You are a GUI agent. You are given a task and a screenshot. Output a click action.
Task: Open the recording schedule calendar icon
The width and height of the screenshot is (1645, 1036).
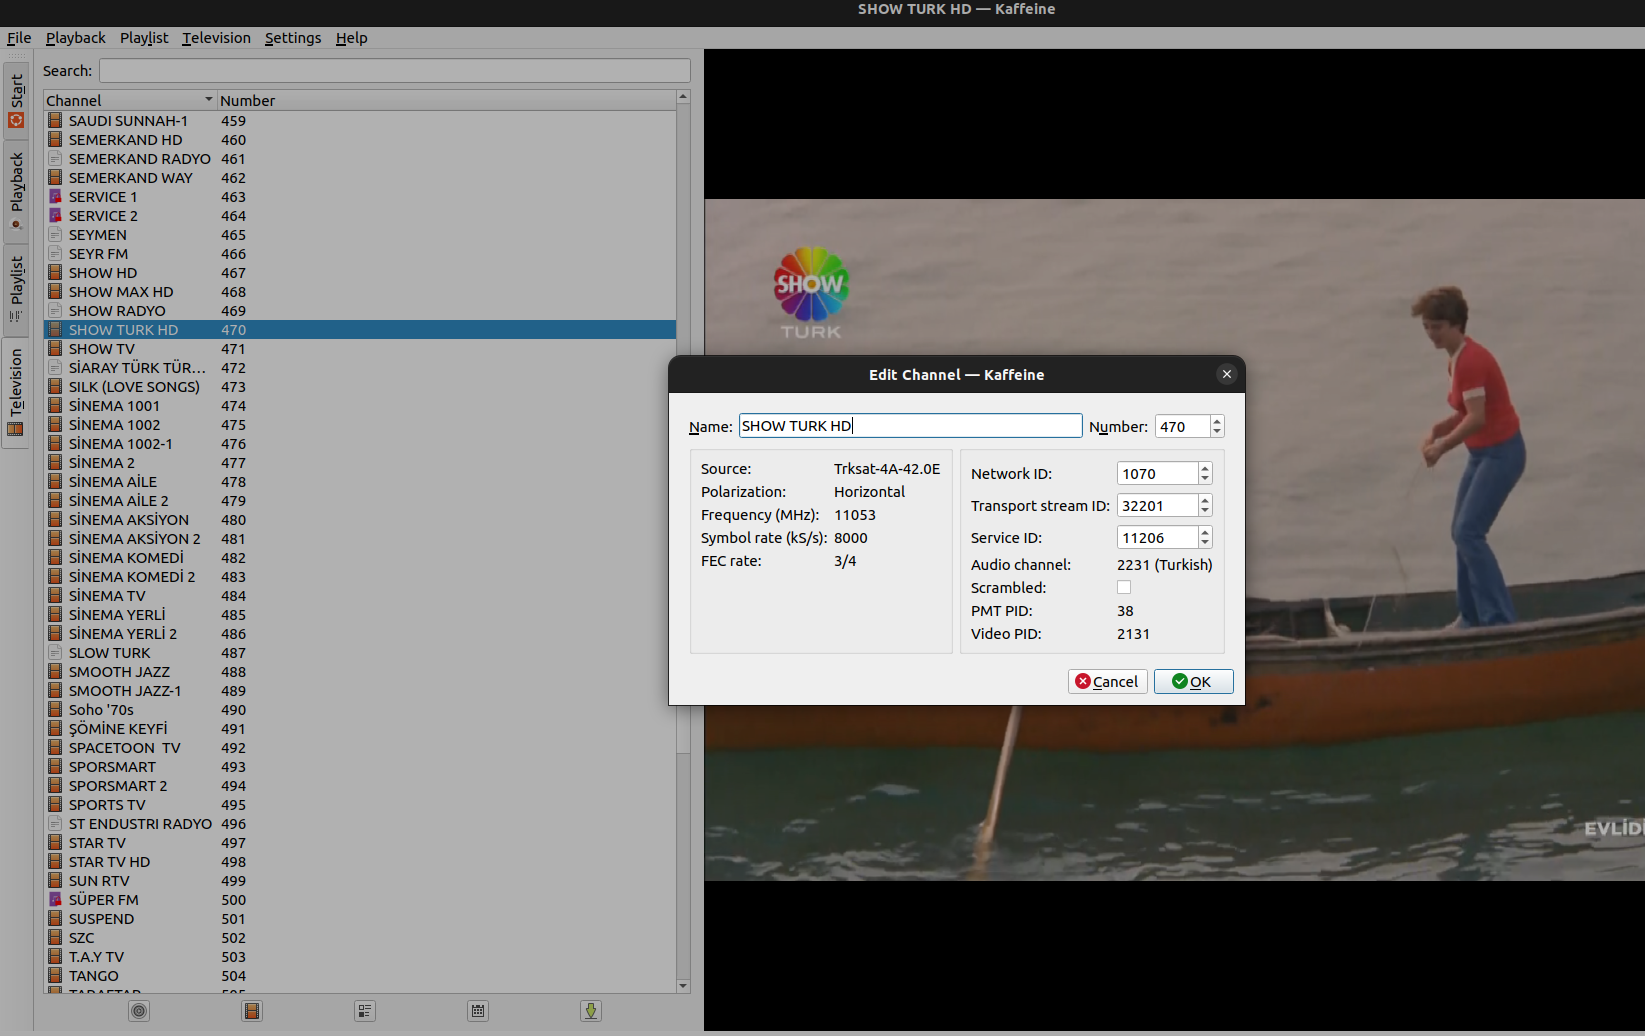pos(478,1011)
